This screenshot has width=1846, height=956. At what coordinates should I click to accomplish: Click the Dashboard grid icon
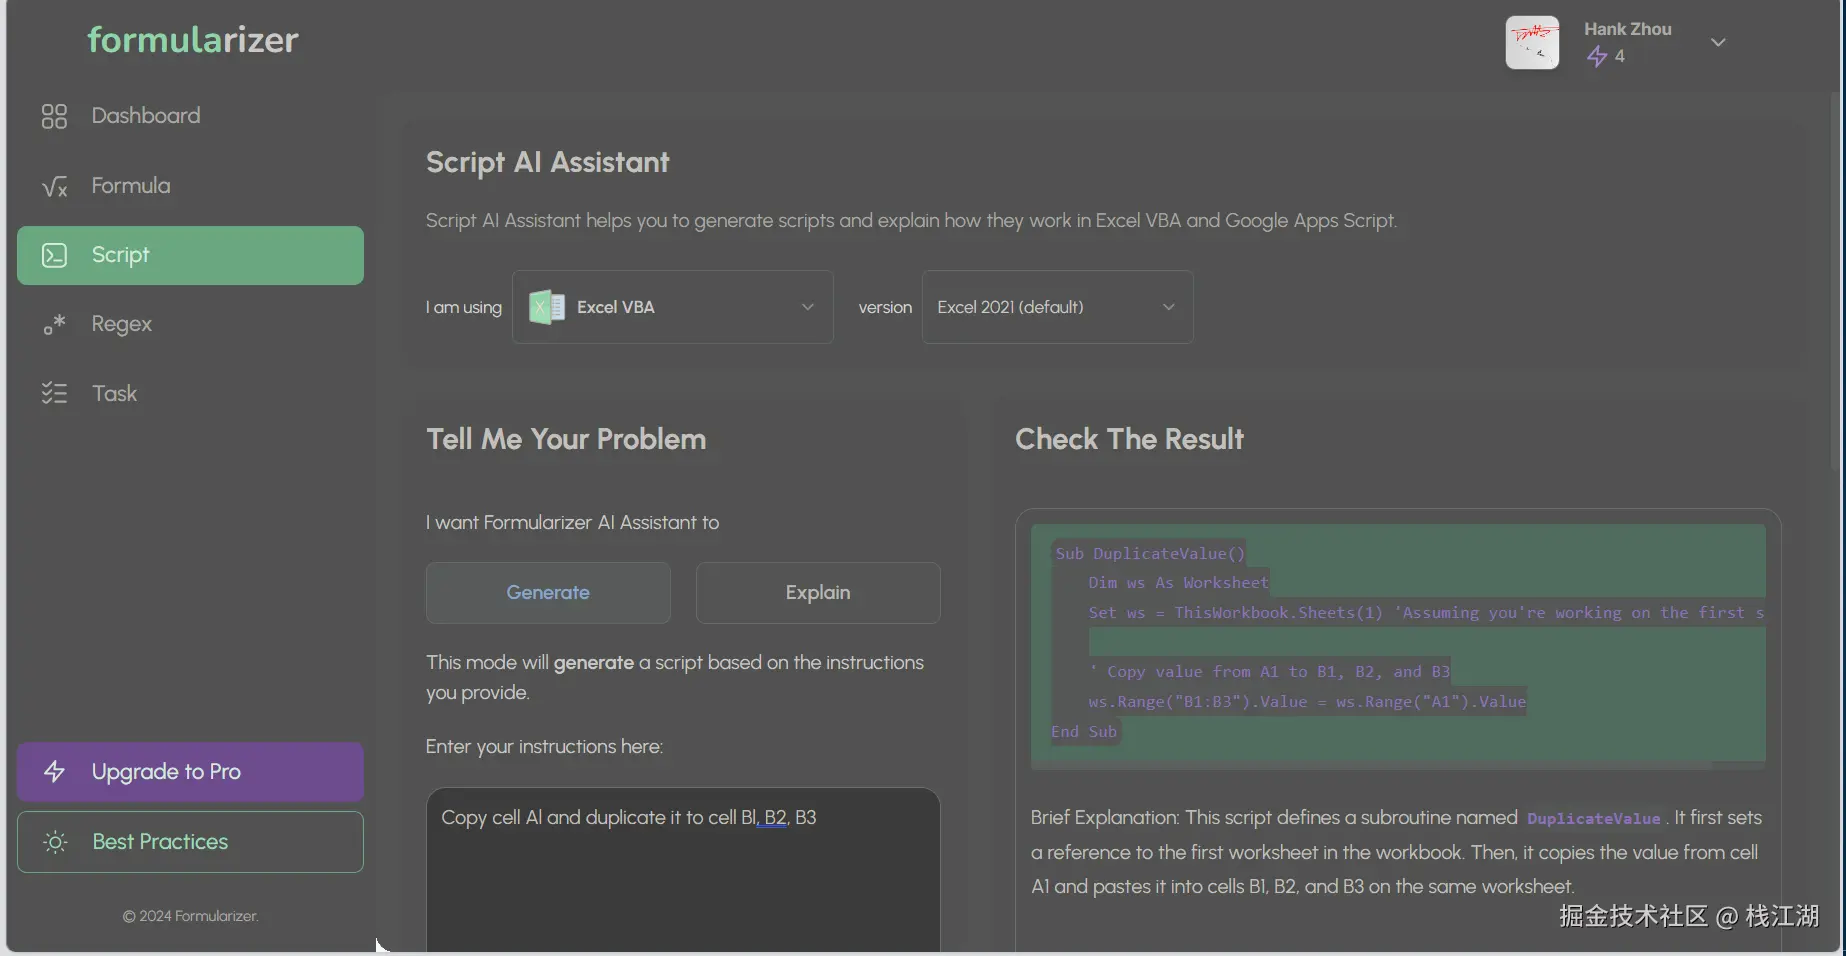[x=54, y=116]
